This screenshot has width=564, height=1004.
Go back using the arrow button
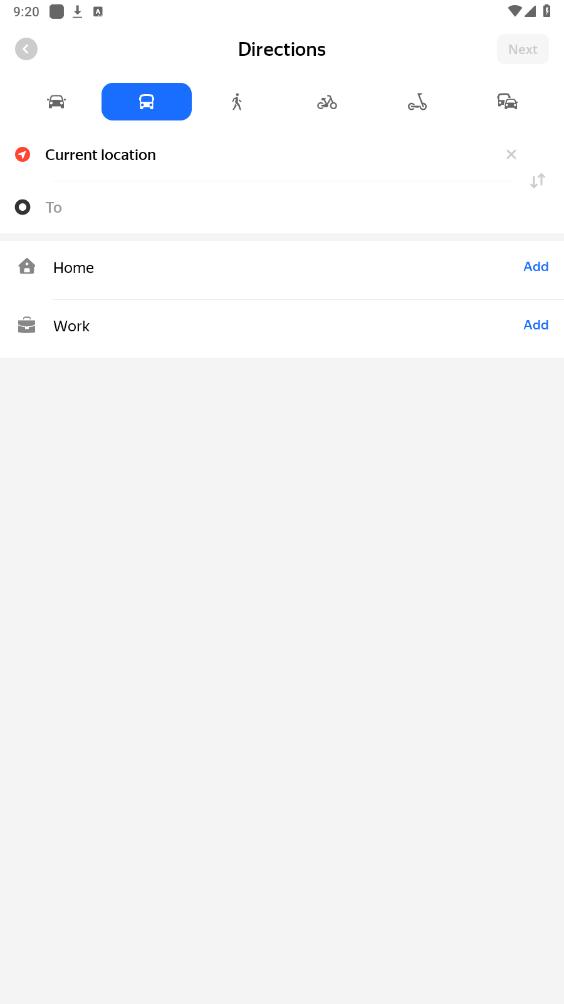point(26,49)
